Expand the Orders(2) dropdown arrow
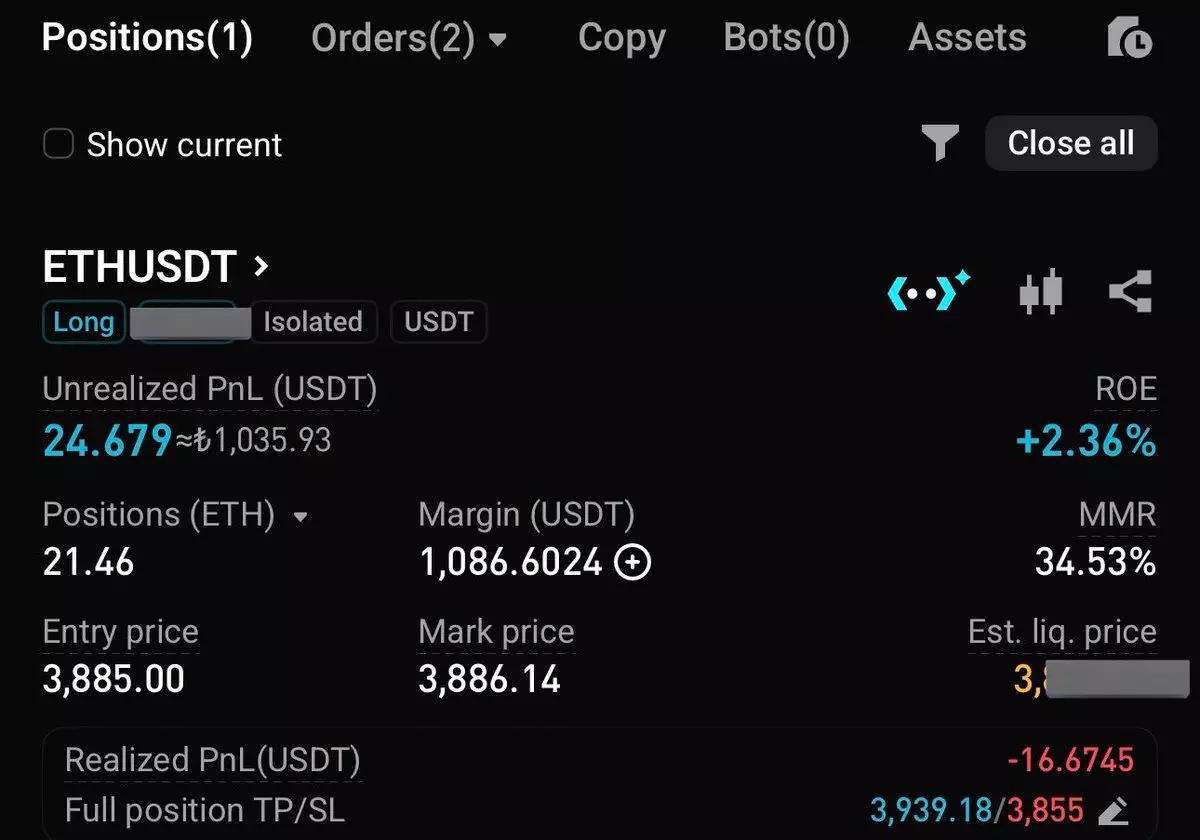 pyautogui.click(x=498, y=41)
